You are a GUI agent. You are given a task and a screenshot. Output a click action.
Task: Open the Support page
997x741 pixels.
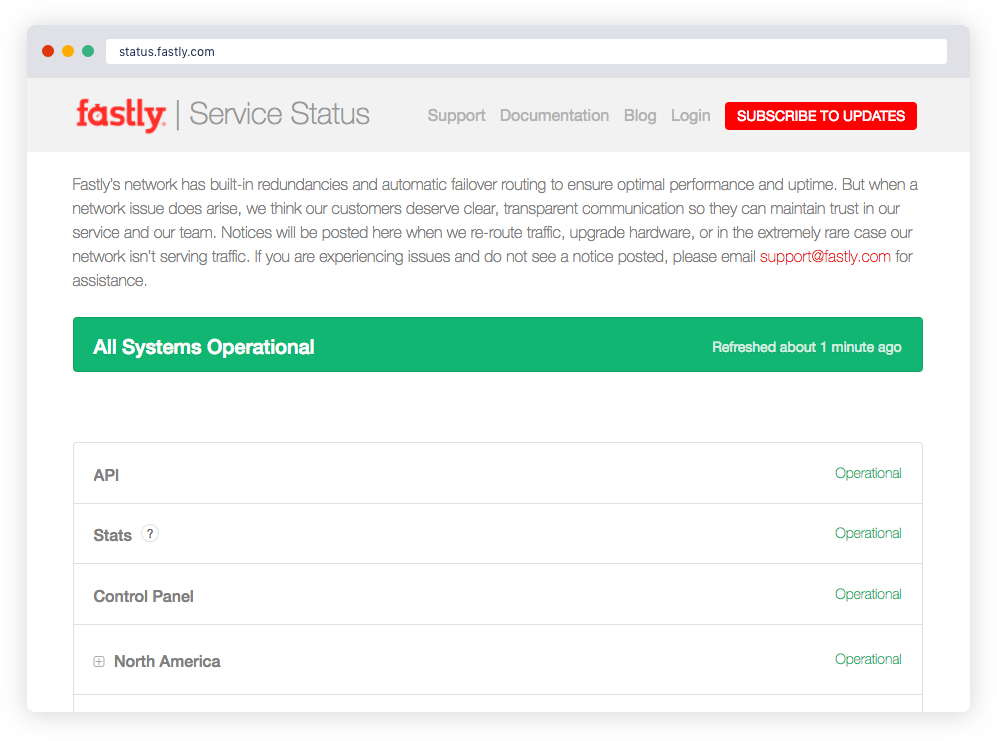point(456,115)
